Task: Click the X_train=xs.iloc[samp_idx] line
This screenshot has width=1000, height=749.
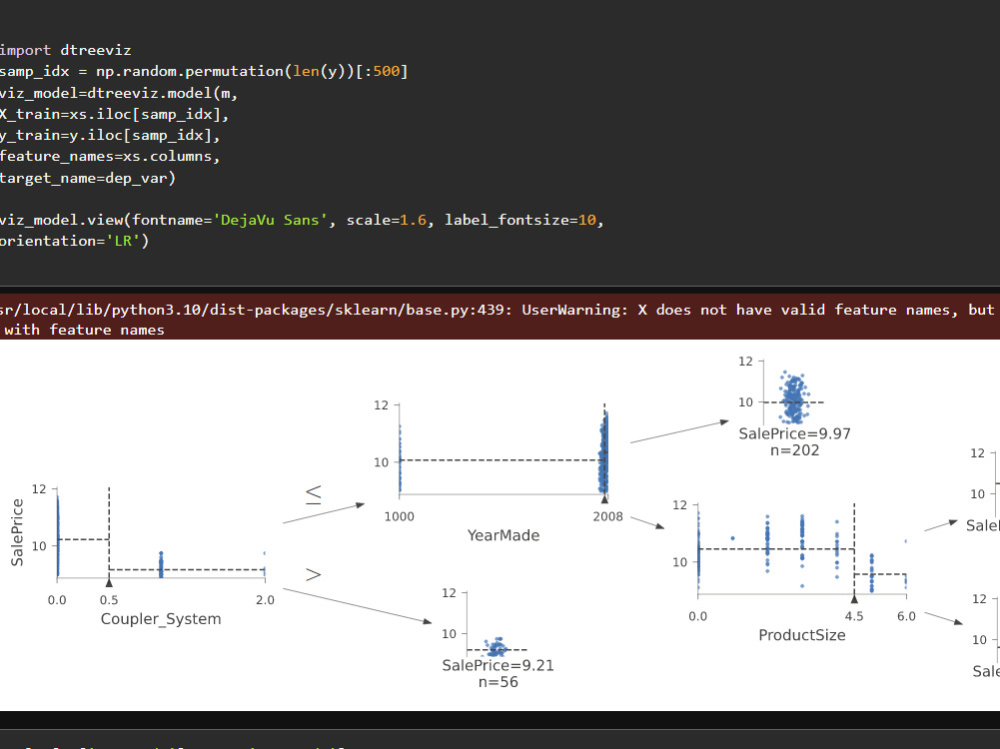Action: (x=114, y=114)
